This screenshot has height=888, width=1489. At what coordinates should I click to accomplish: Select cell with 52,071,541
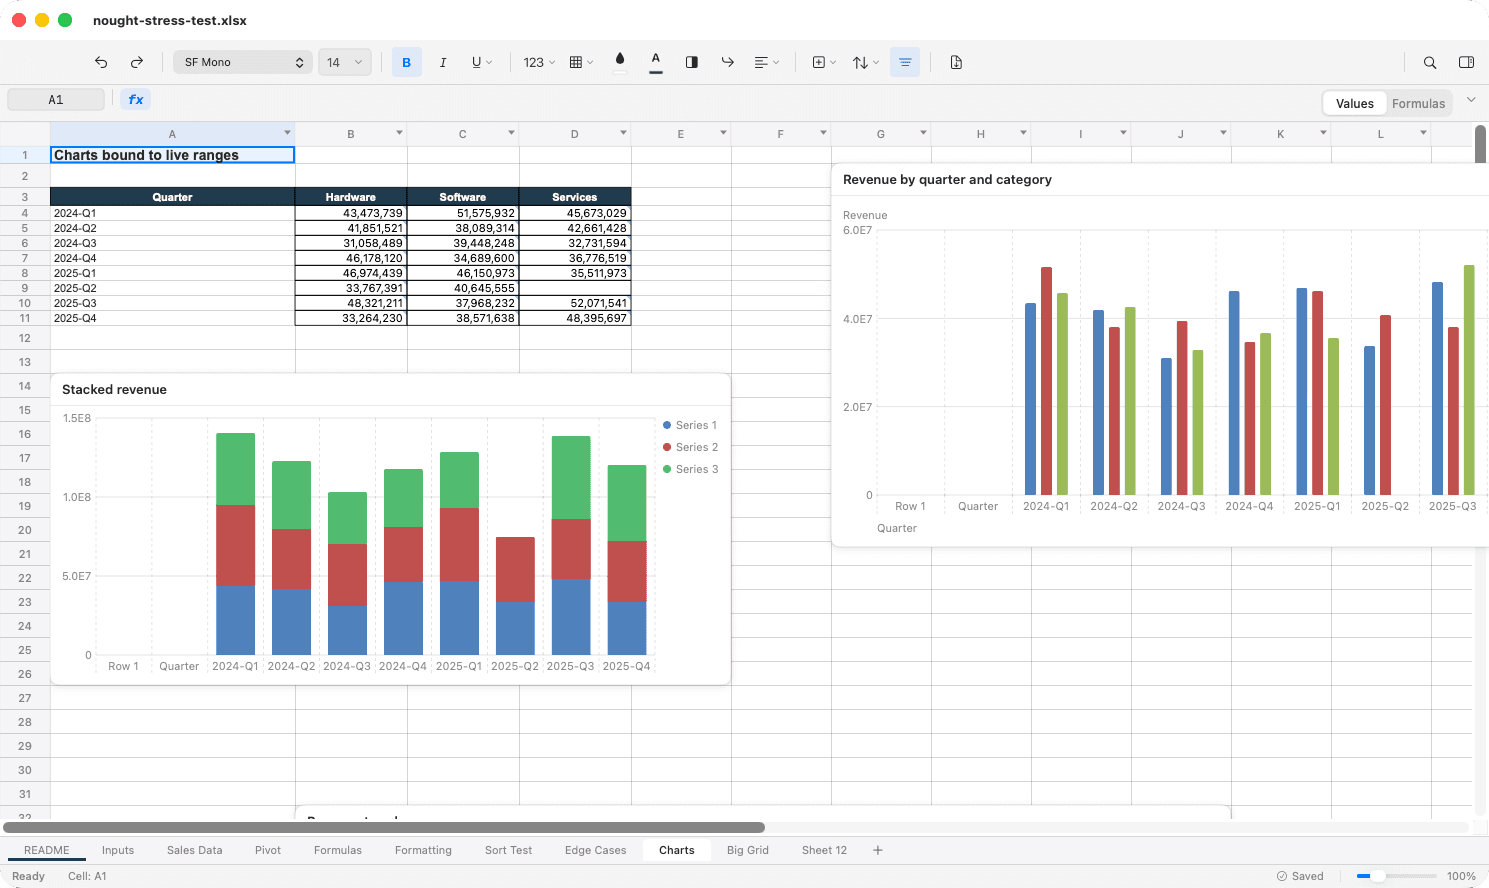point(575,303)
